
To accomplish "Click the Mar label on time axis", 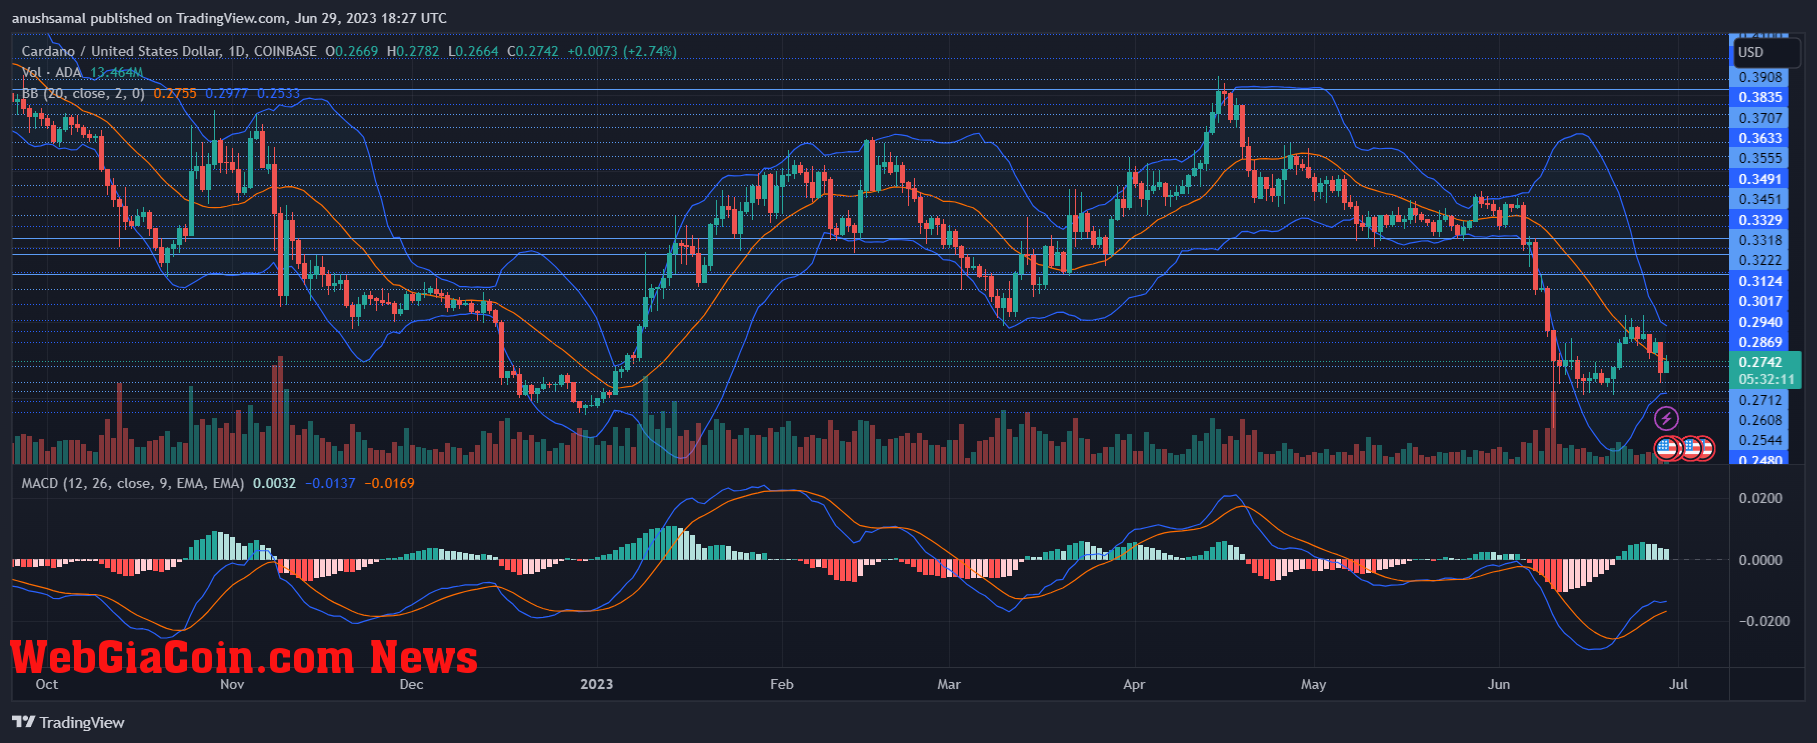I will (948, 684).
